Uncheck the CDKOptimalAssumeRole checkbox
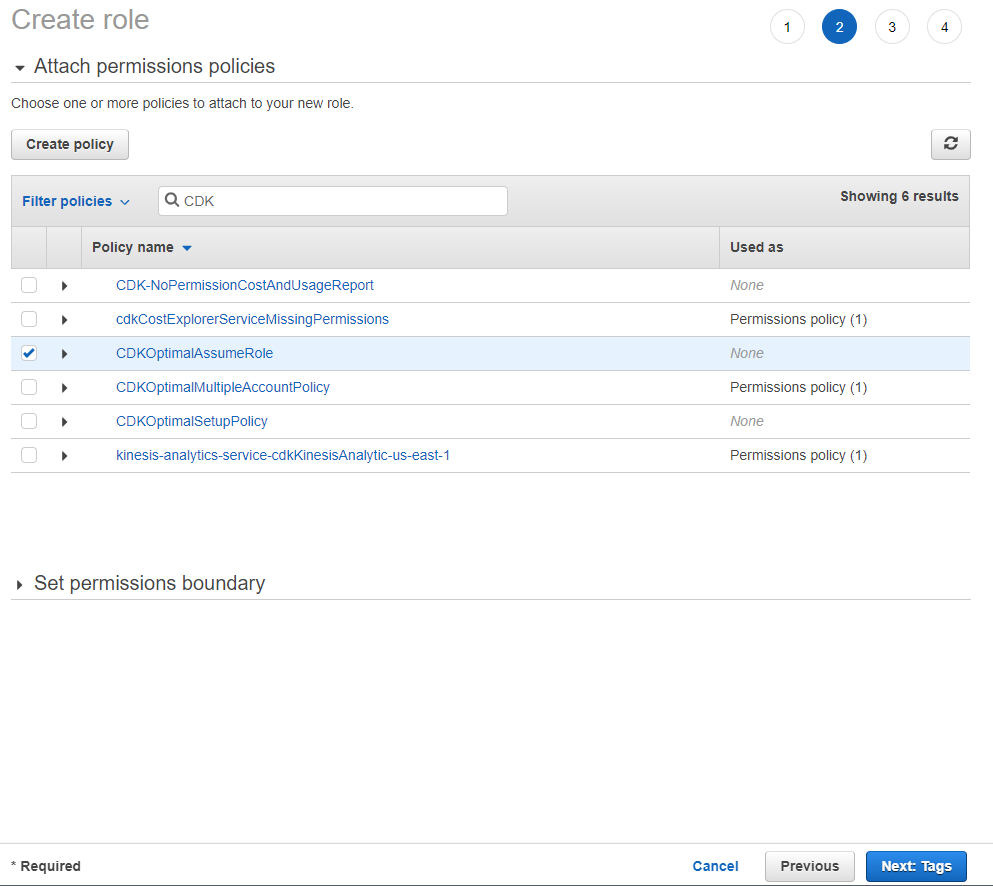Viewport: 993px width, 886px height. pyautogui.click(x=29, y=353)
